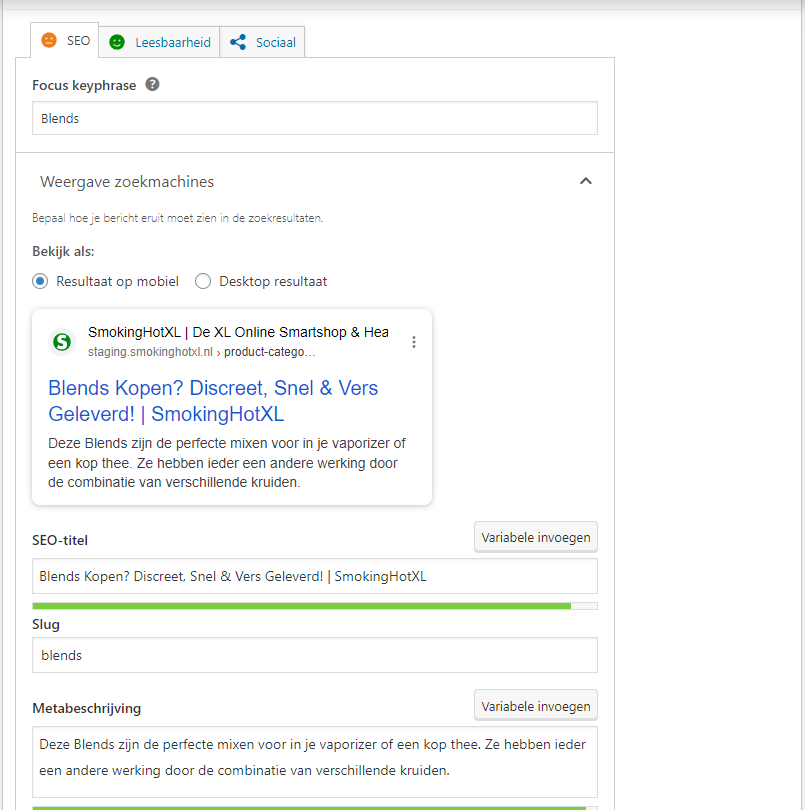Image resolution: width=805 pixels, height=810 pixels.
Task: Switch to the Leesbaarheid tab
Action: [x=160, y=42]
